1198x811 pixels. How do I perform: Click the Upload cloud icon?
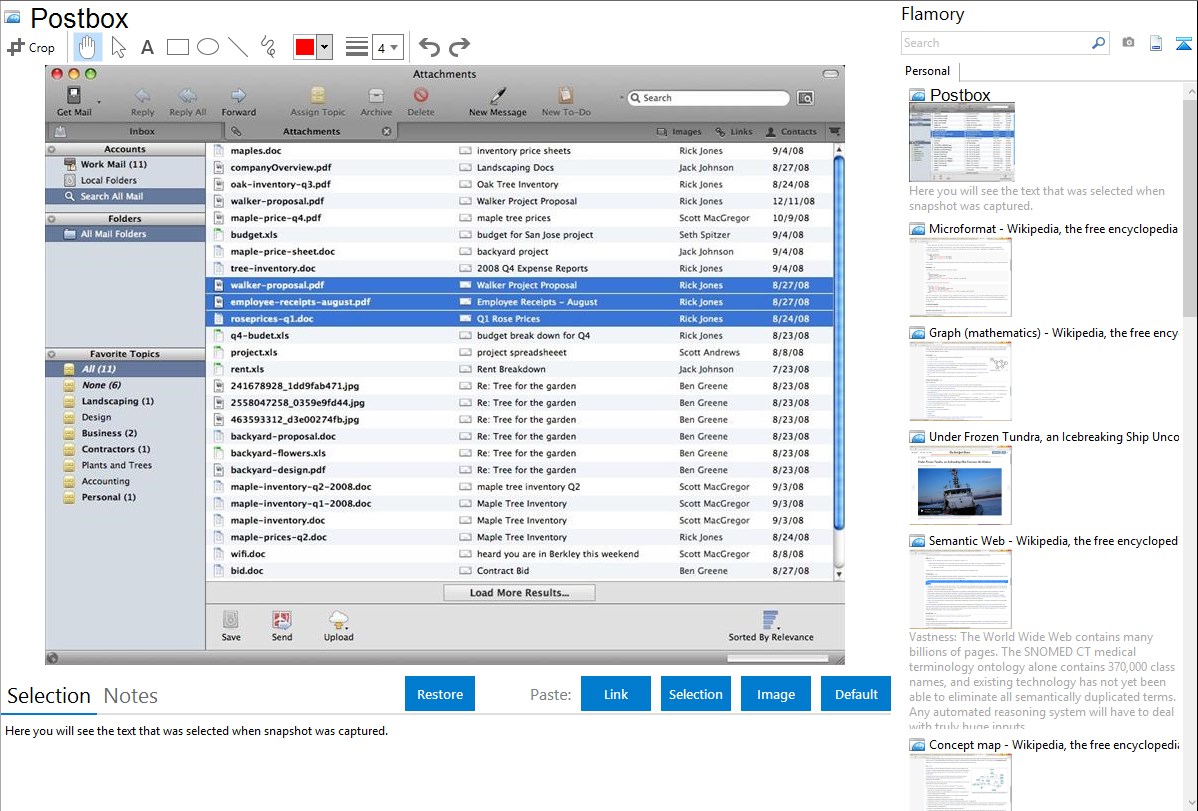[338, 620]
